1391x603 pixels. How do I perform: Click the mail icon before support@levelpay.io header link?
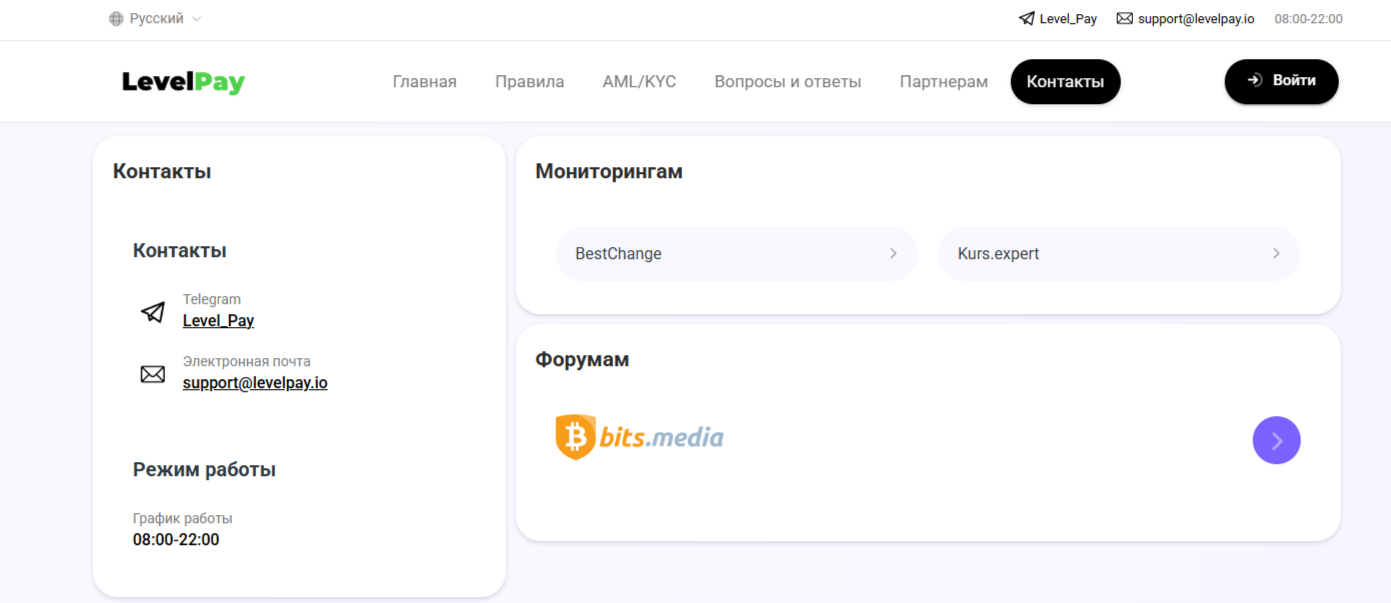coord(1123,17)
